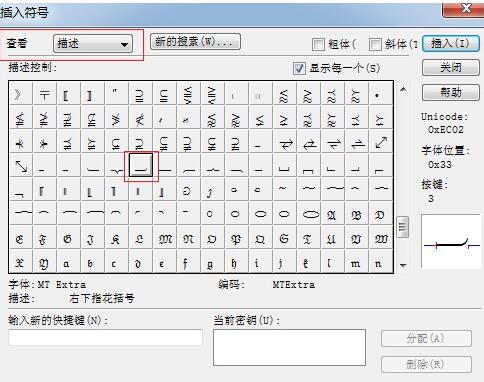Click the 删除(R) delete button
The image size is (484, 382).
coord(426,364)
